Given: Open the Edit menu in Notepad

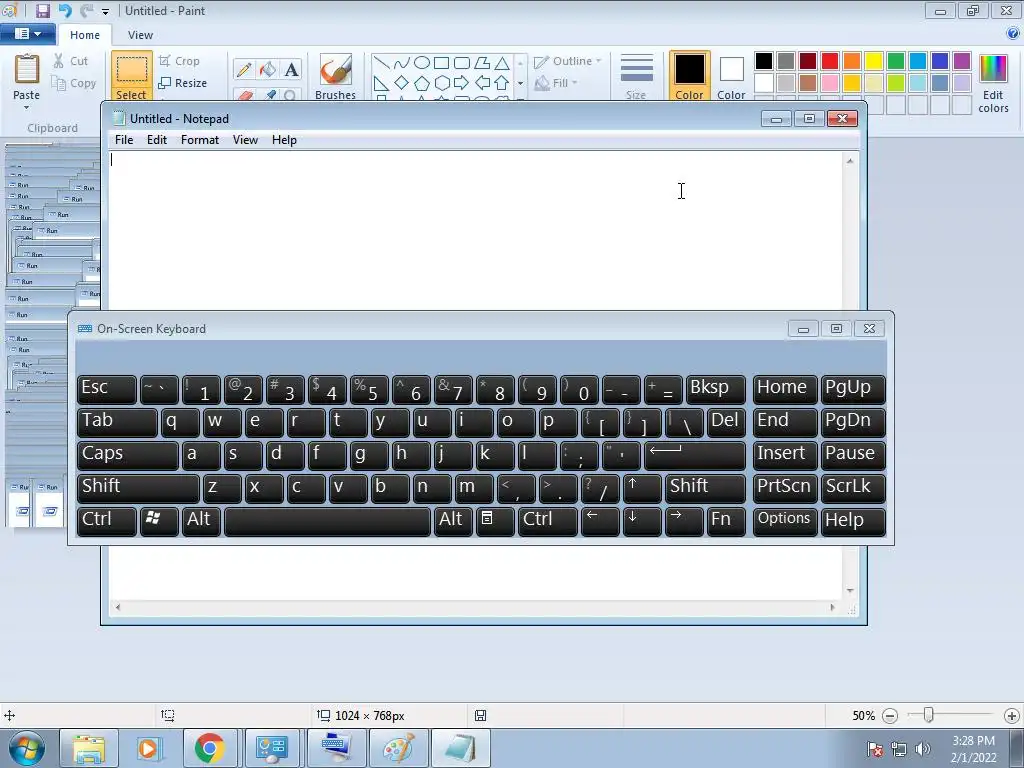Looking at the screenshot, I should (x=157, y=140).
